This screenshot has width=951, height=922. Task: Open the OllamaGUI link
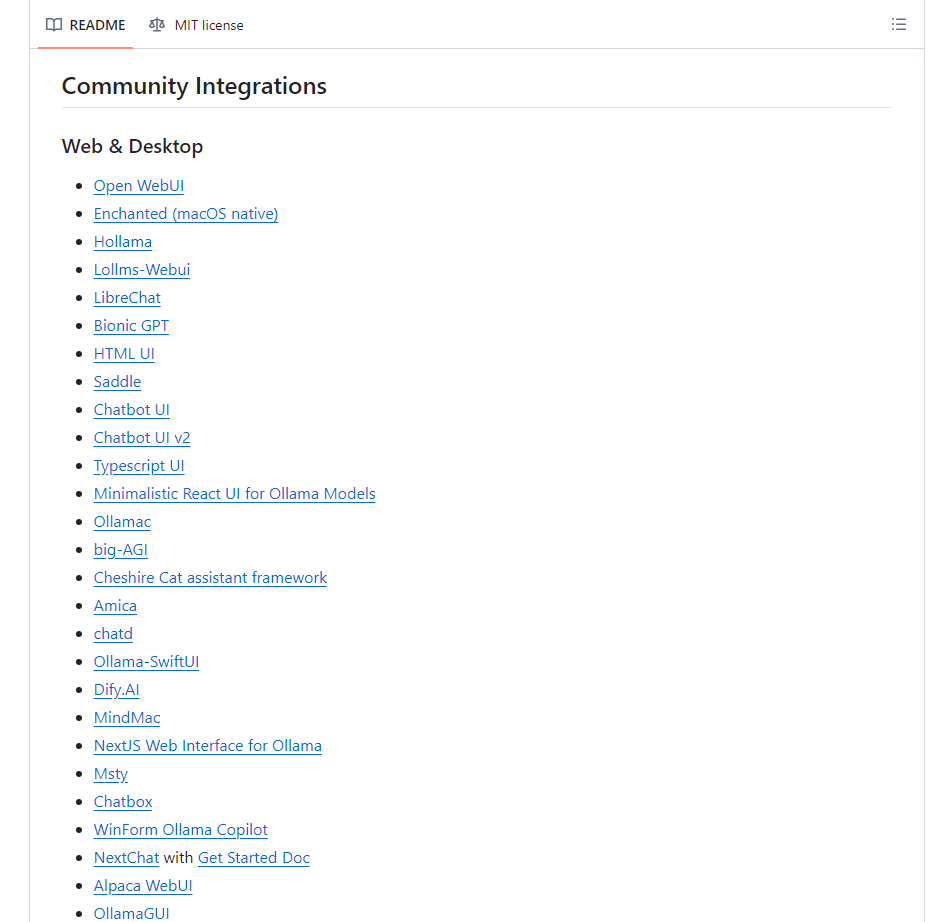point(131,914)
